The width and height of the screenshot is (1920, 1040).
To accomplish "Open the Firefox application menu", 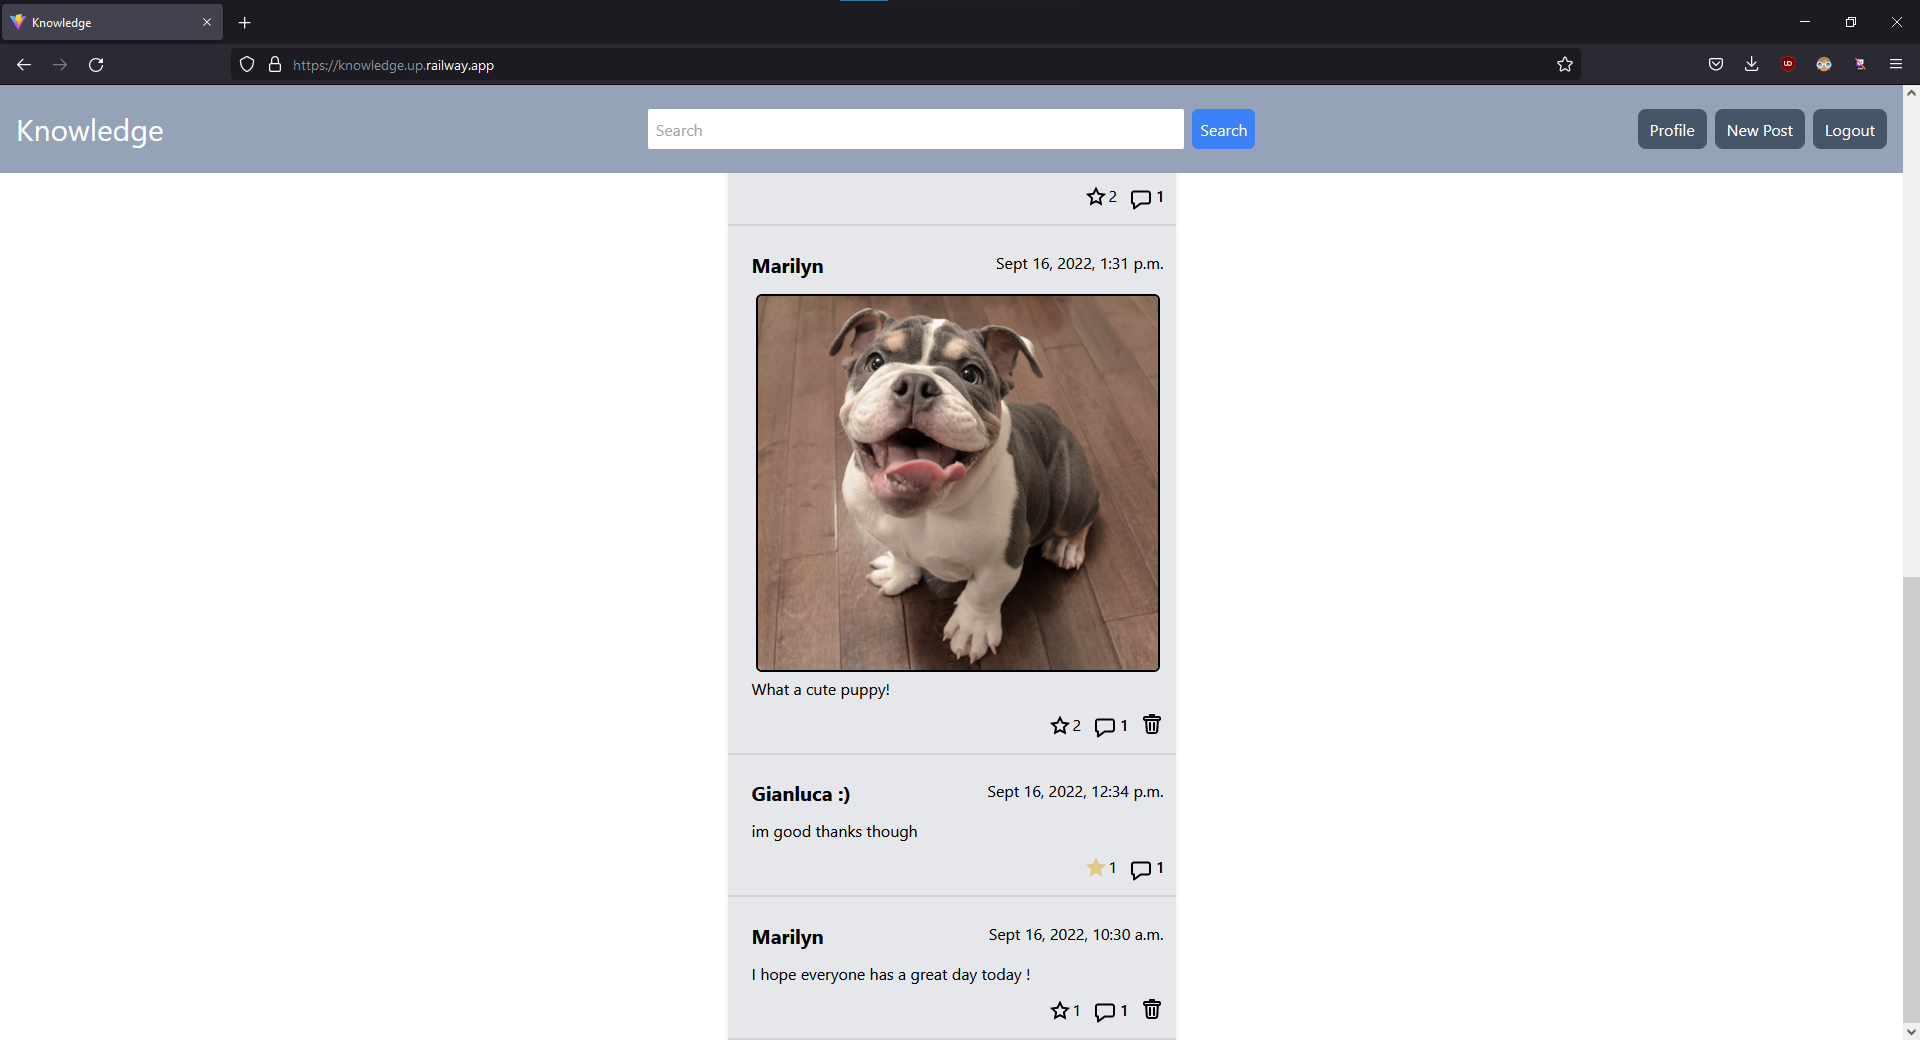I will [1895, 65].
